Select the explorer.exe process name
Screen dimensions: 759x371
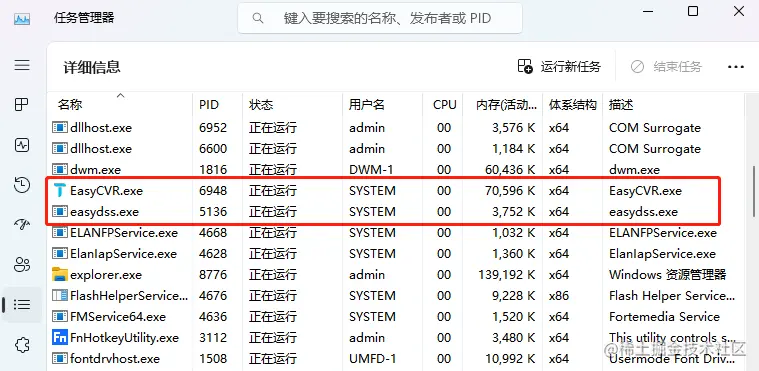[x=106, y=275]
